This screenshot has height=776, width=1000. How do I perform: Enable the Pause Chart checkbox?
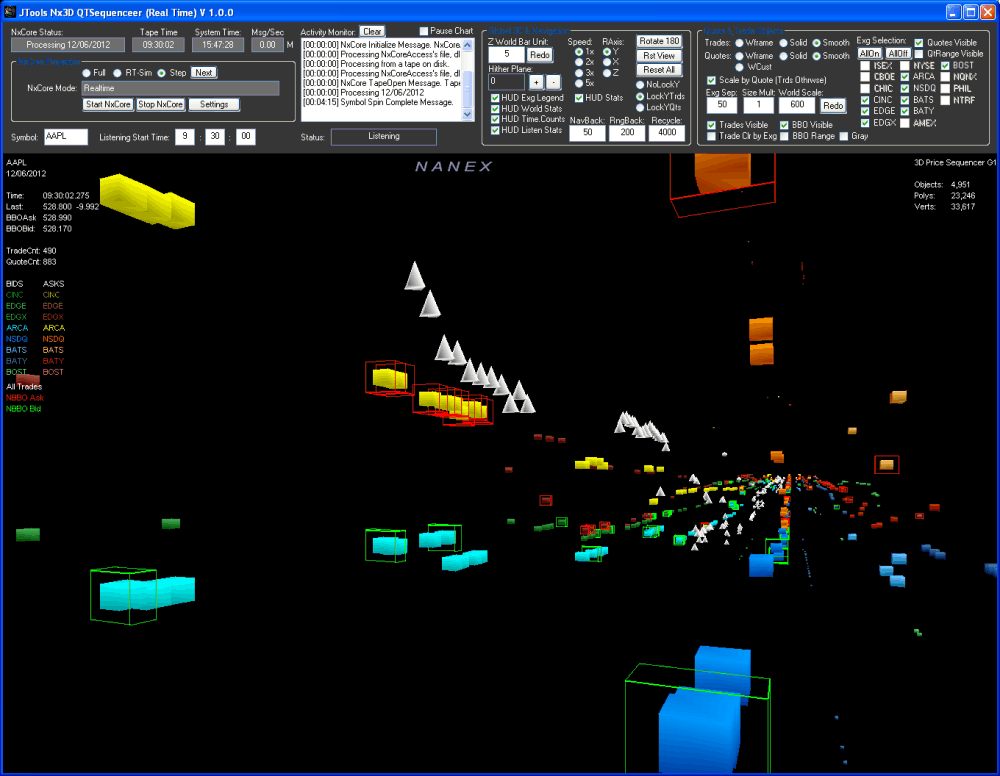(424, 32)
